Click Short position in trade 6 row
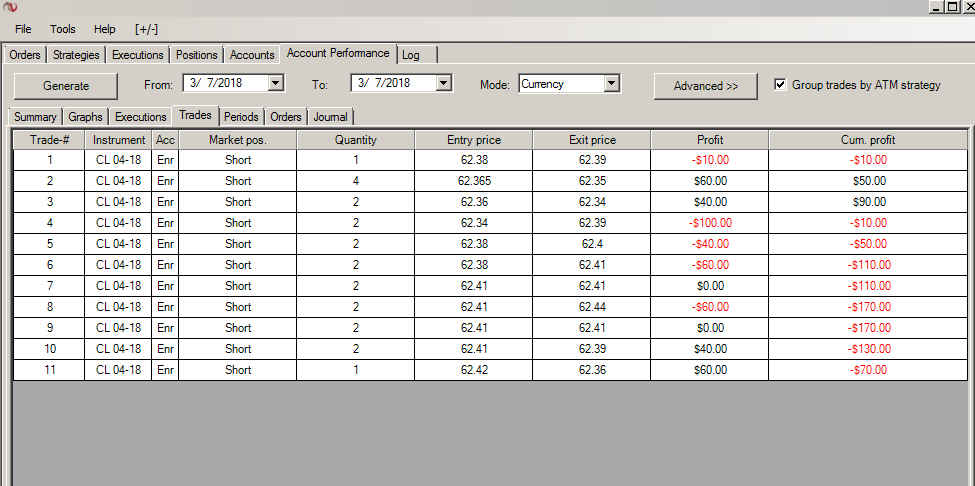 238,265
